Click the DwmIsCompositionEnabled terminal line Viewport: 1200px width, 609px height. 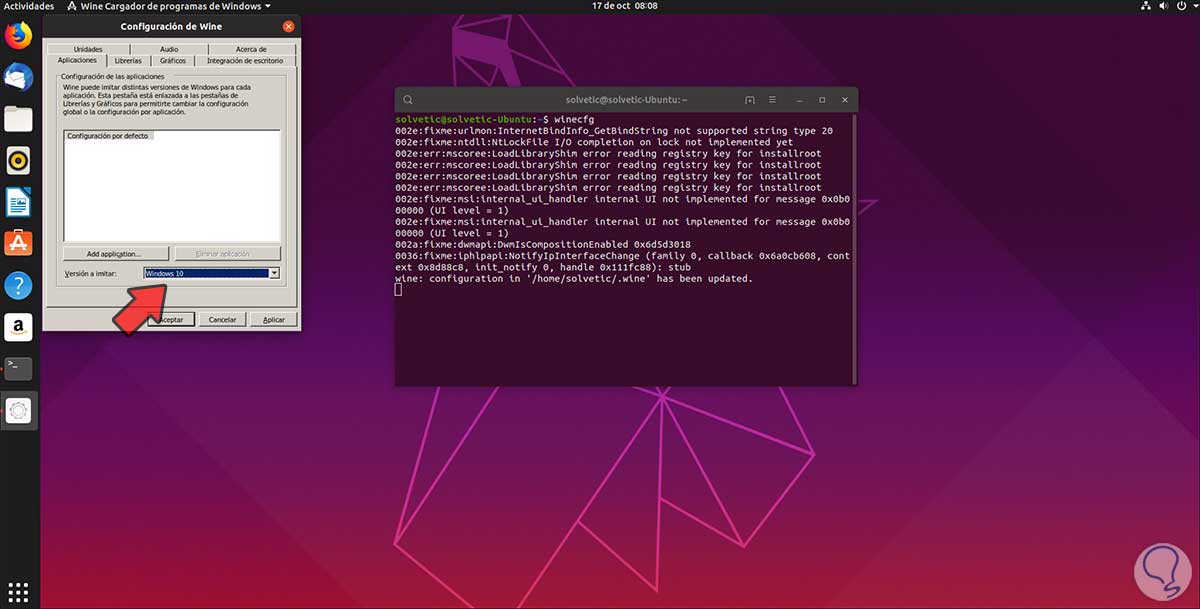(543, 244)
